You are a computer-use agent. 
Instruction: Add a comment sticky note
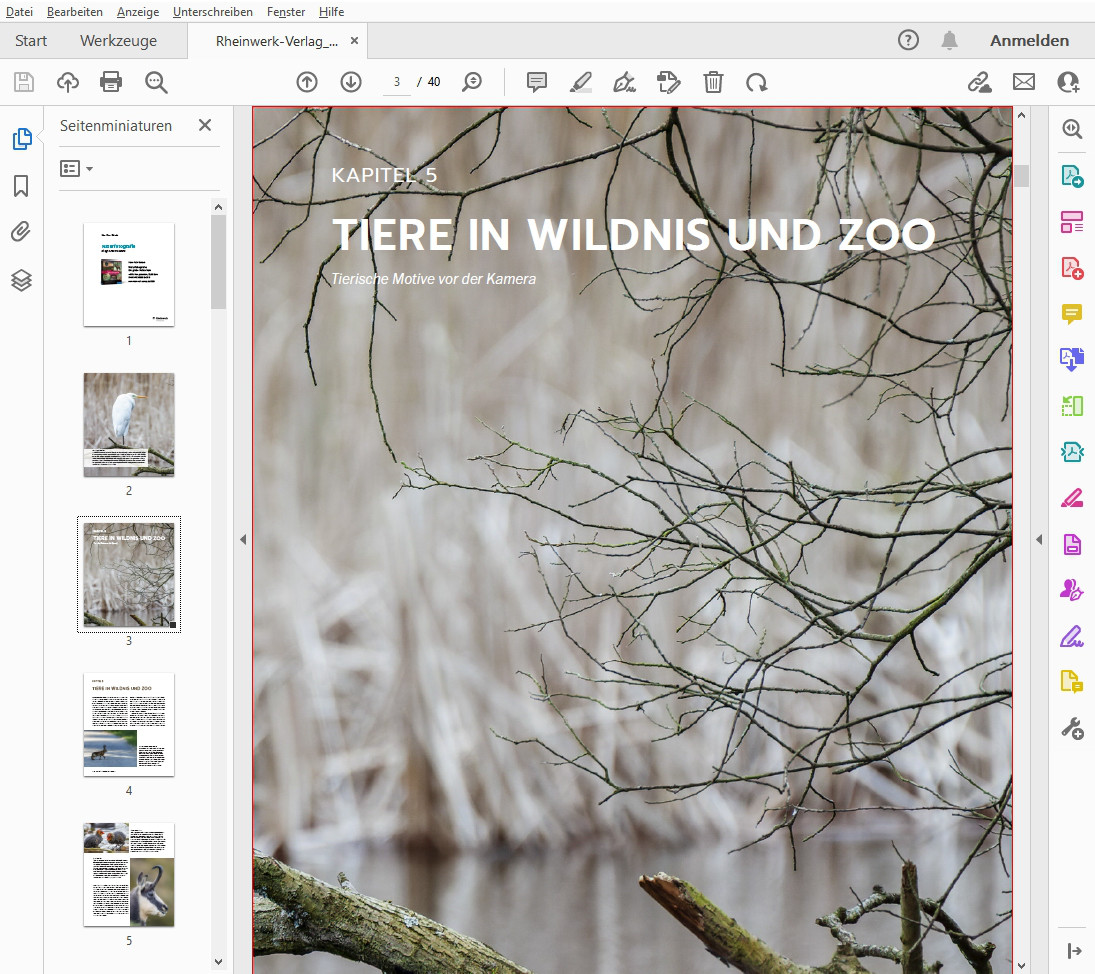[537, 82]
